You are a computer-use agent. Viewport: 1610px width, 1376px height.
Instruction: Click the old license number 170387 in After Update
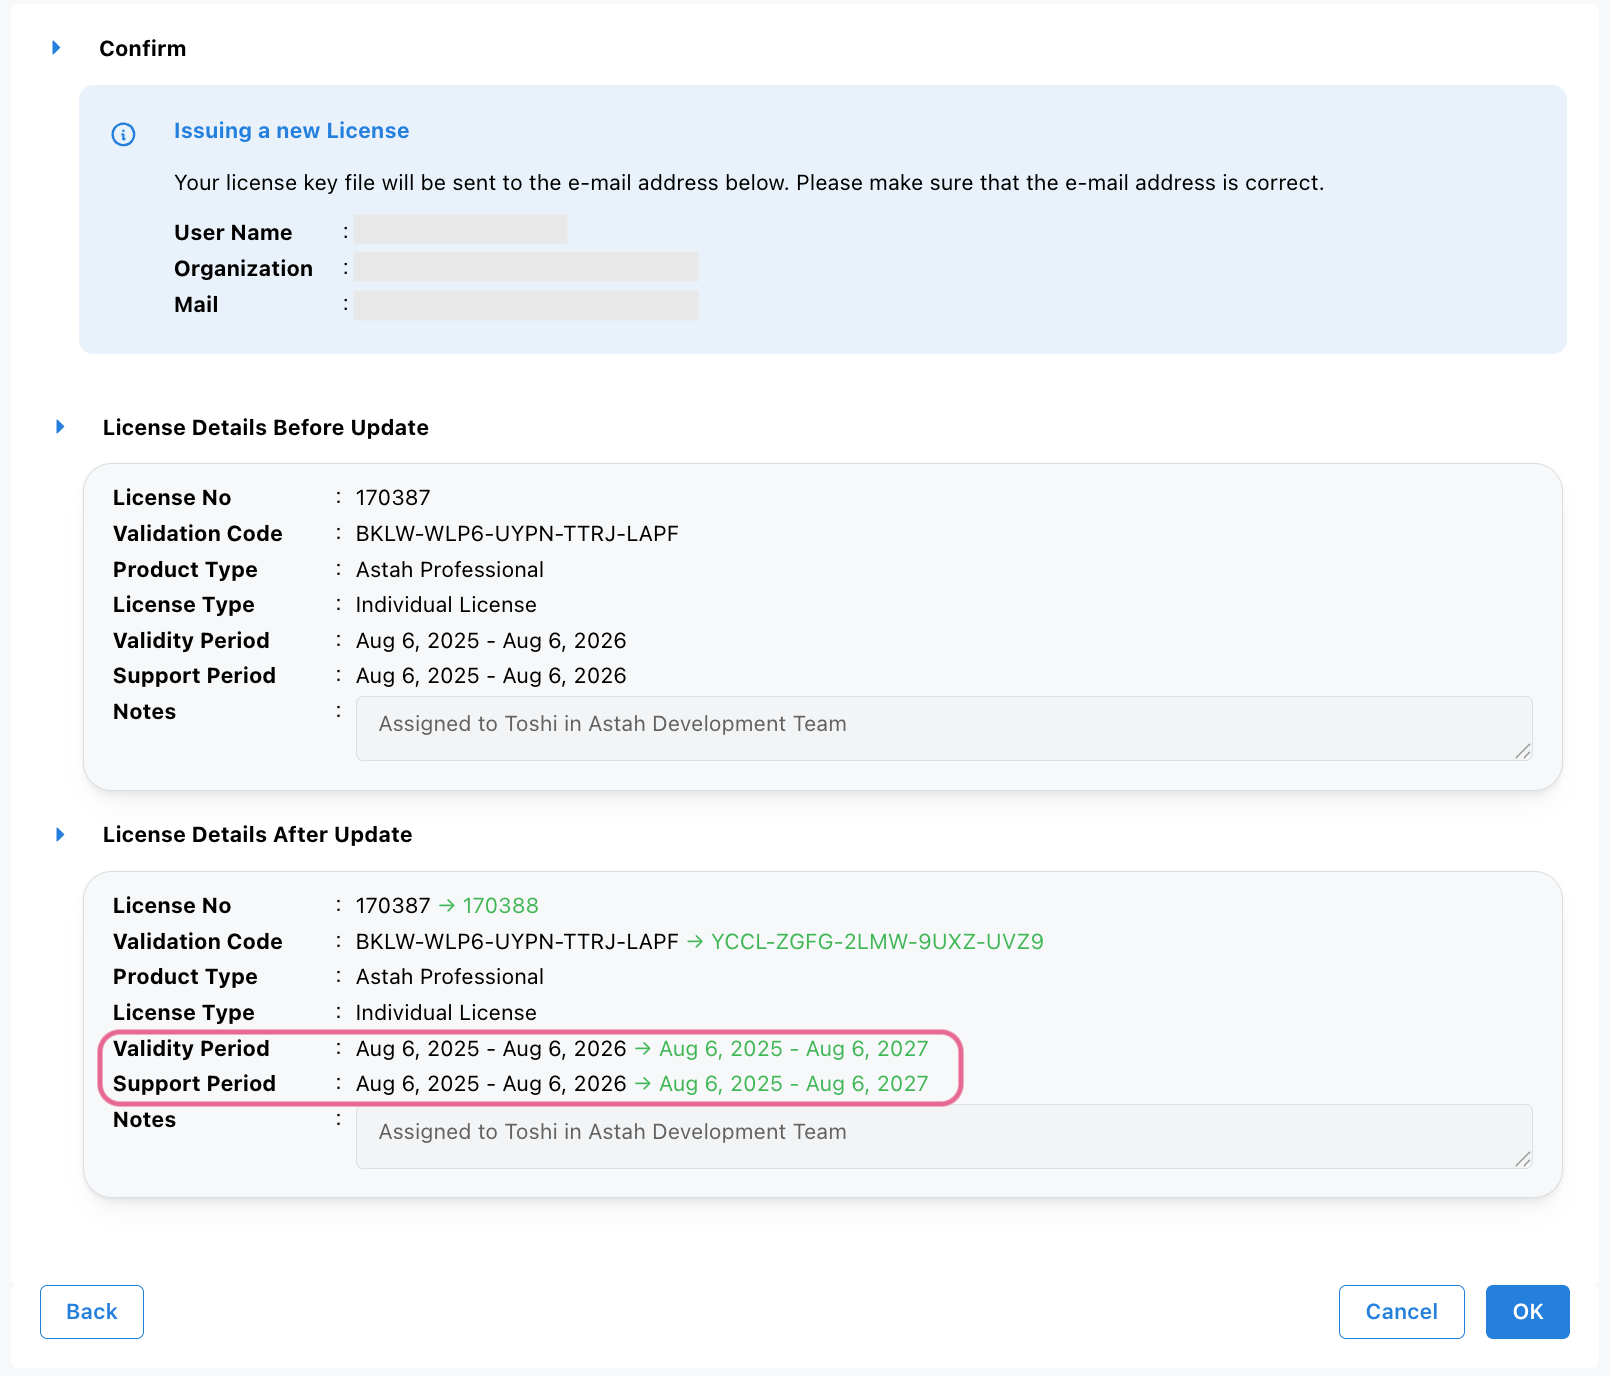pyautogui.click(x=393, y=906)
